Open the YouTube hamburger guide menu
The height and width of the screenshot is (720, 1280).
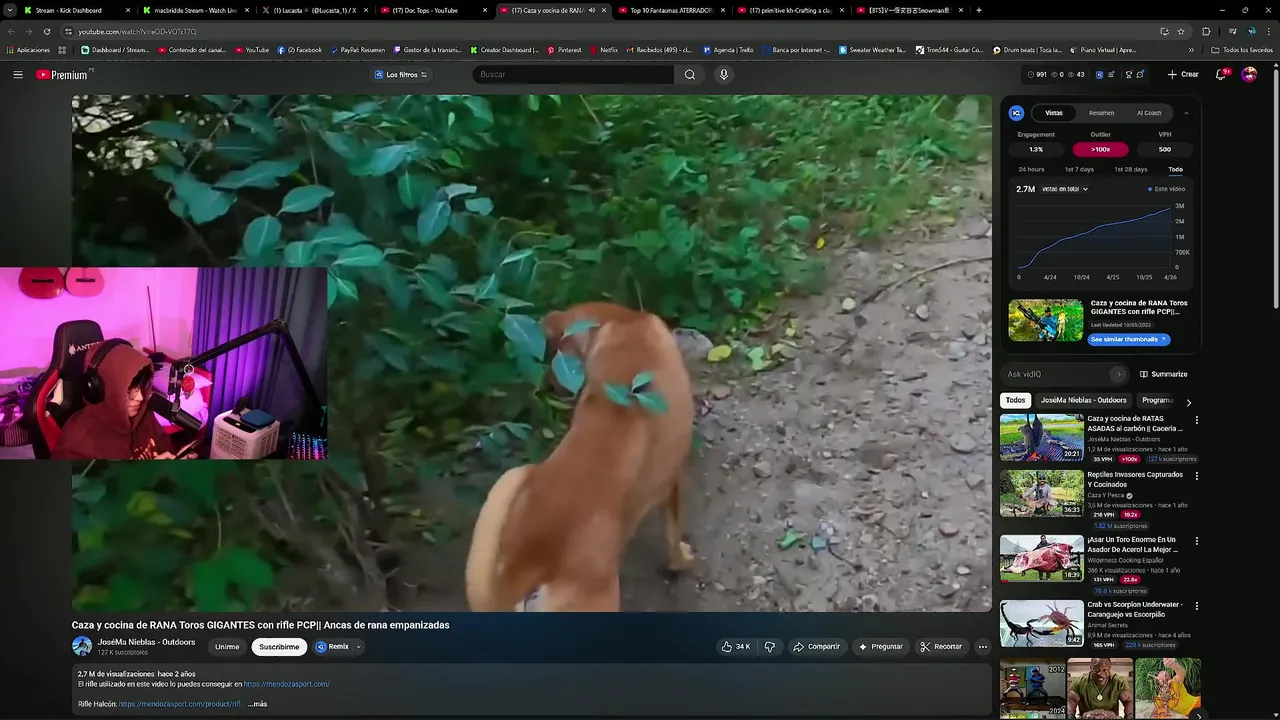pyautogui.click(x=17, y=74)
